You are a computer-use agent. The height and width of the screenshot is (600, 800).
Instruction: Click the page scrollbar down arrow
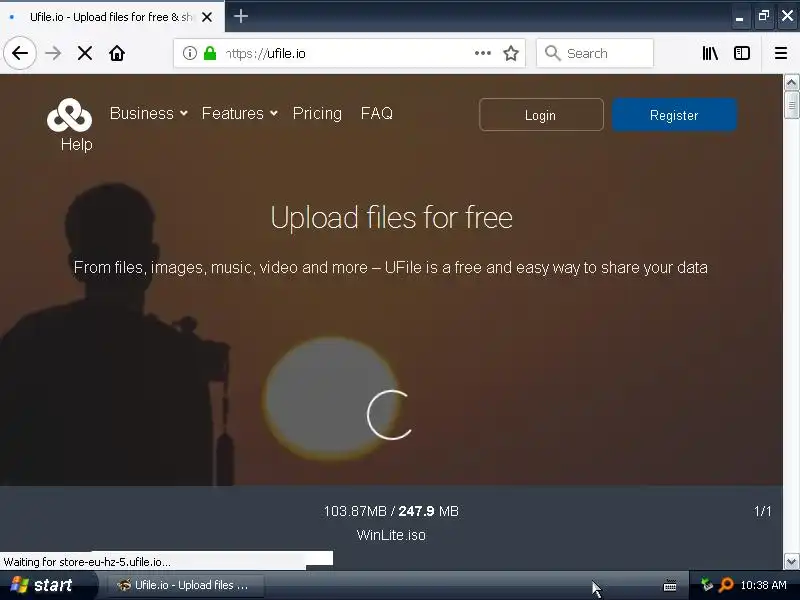[x=791, y=561]
